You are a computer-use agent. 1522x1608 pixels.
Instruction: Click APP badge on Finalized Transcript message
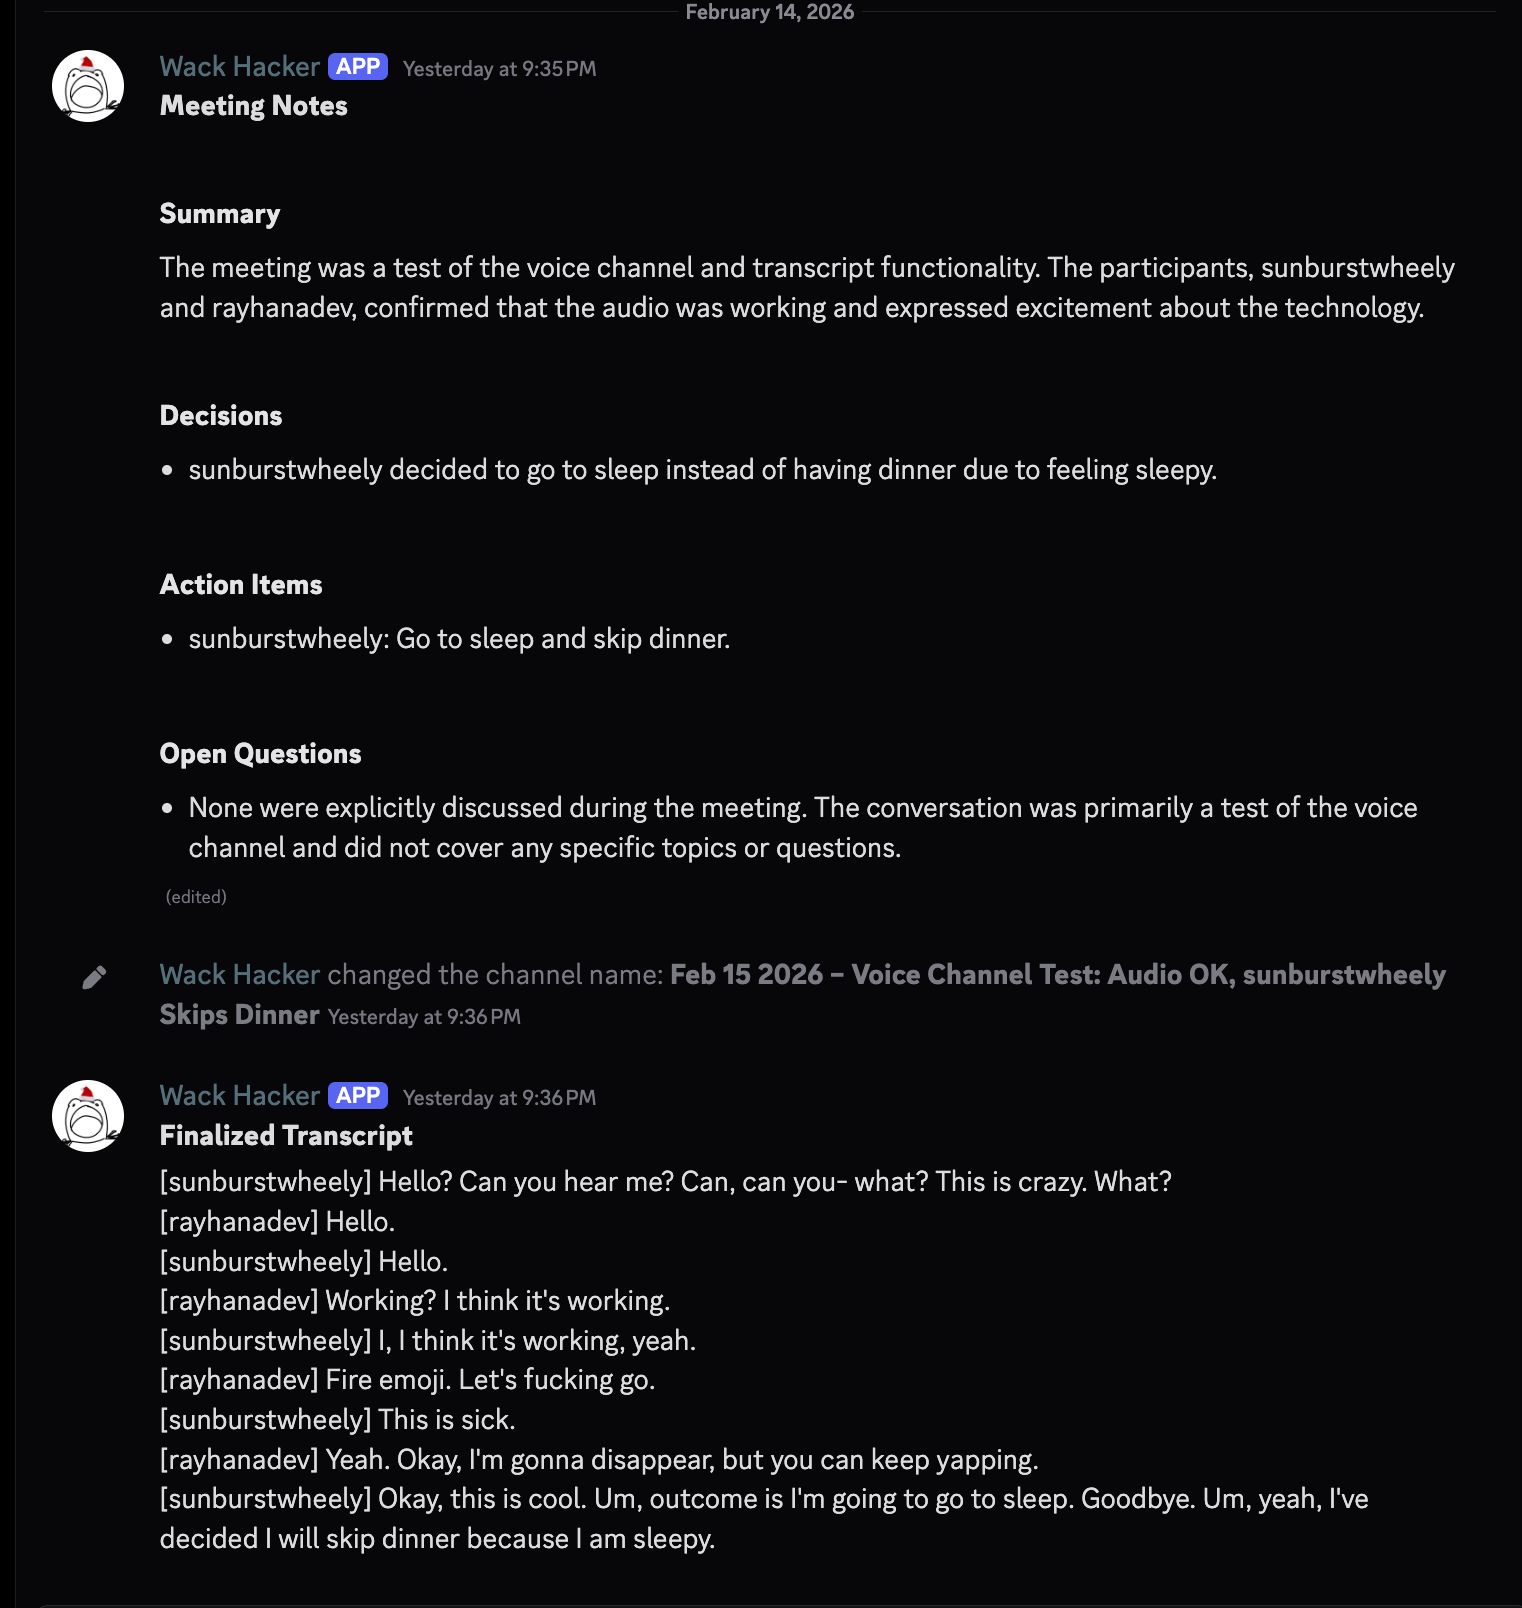357,1096
